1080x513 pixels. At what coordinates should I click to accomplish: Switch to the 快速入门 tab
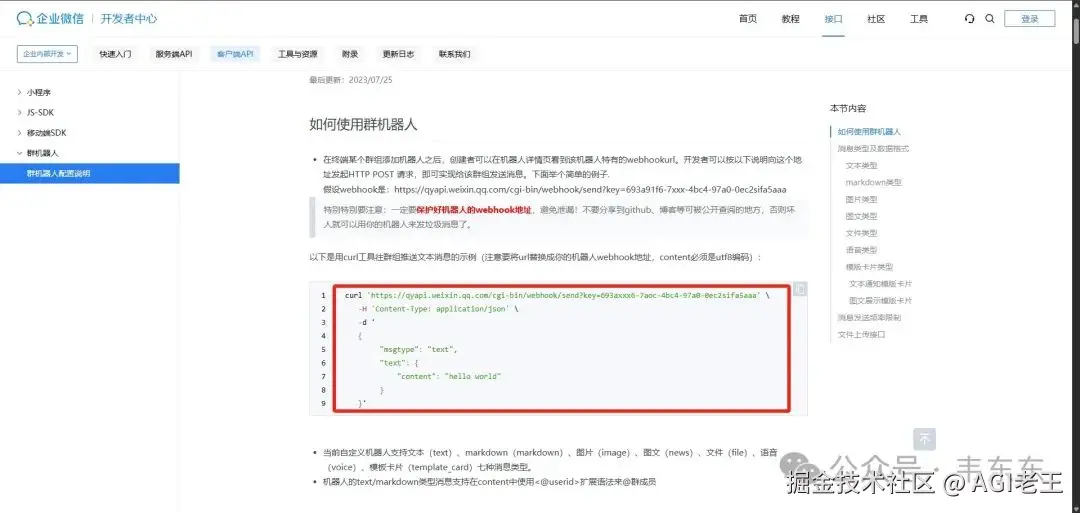click(x=115, y=54)
